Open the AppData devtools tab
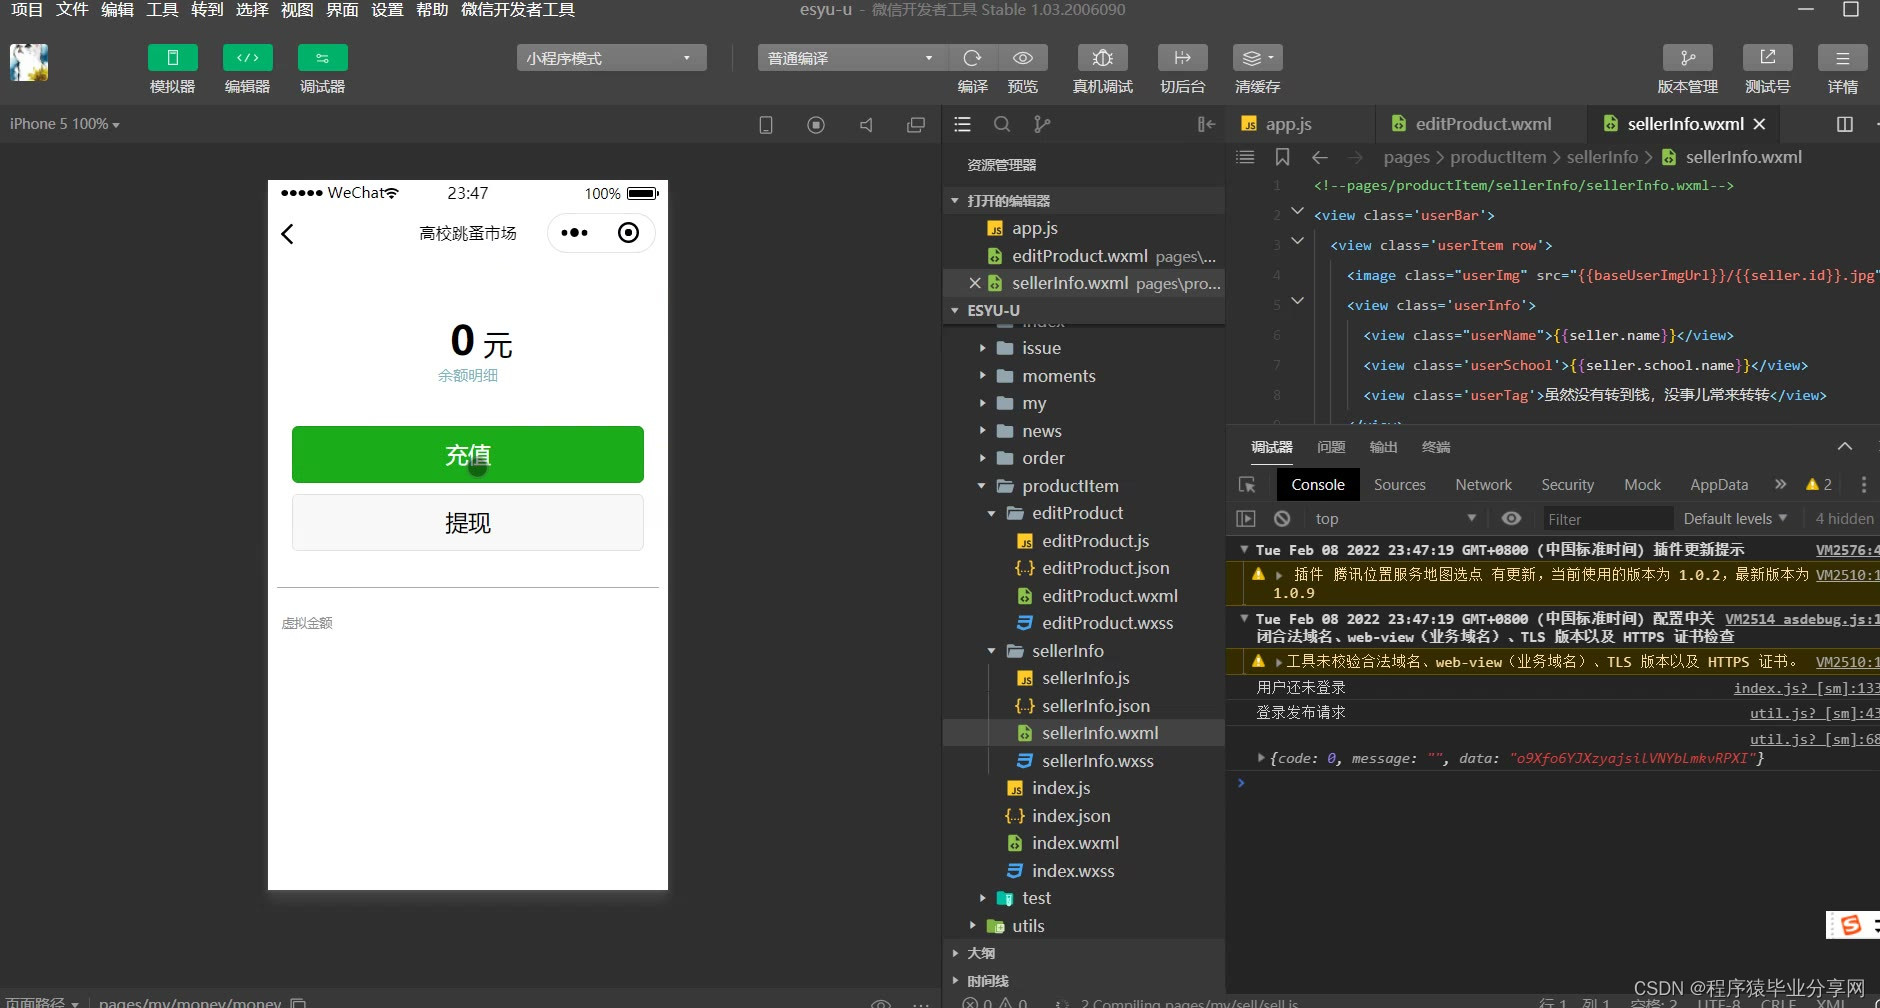This screenshot has height=1008, width=1880. click(1719, 485)
